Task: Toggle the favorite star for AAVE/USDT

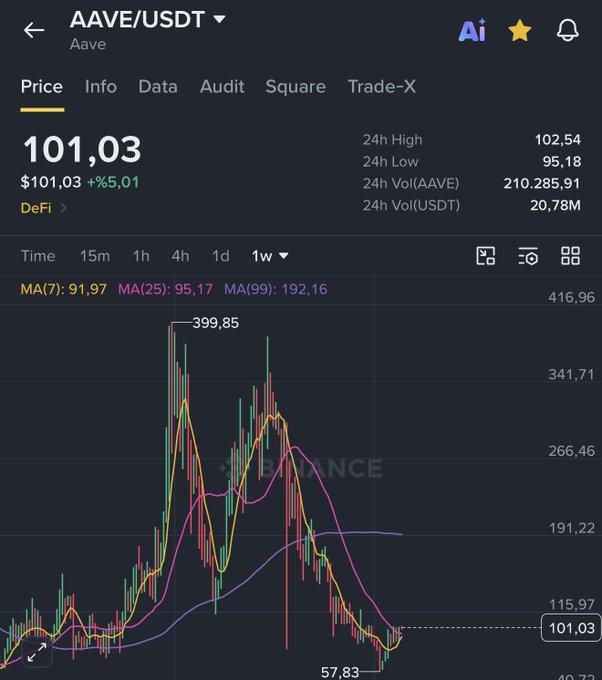Action: pos(520,31)
